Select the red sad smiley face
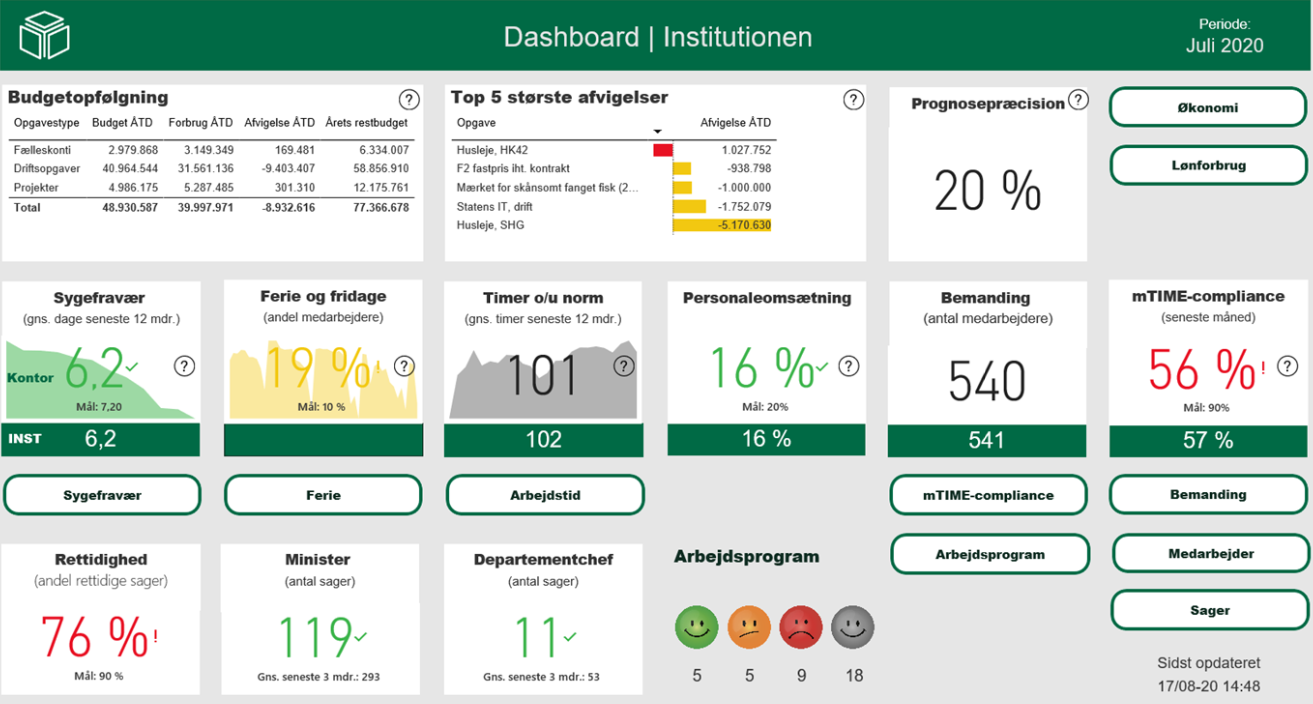 click(801, 628)
